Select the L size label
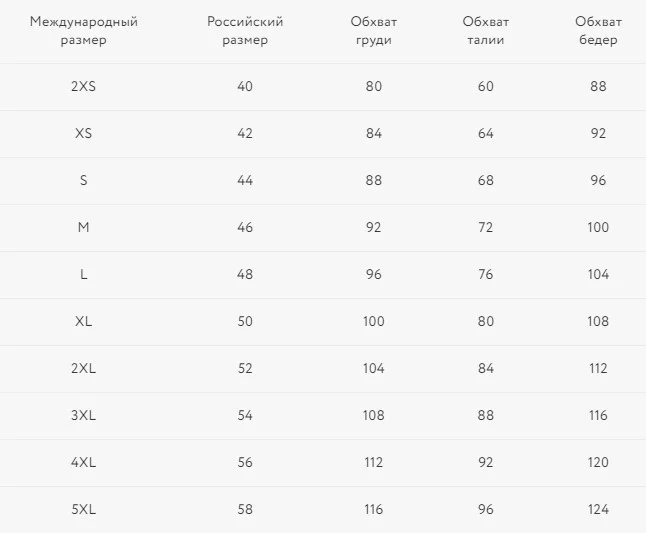This screenshot has height=533, width=646. click(84, 274)
